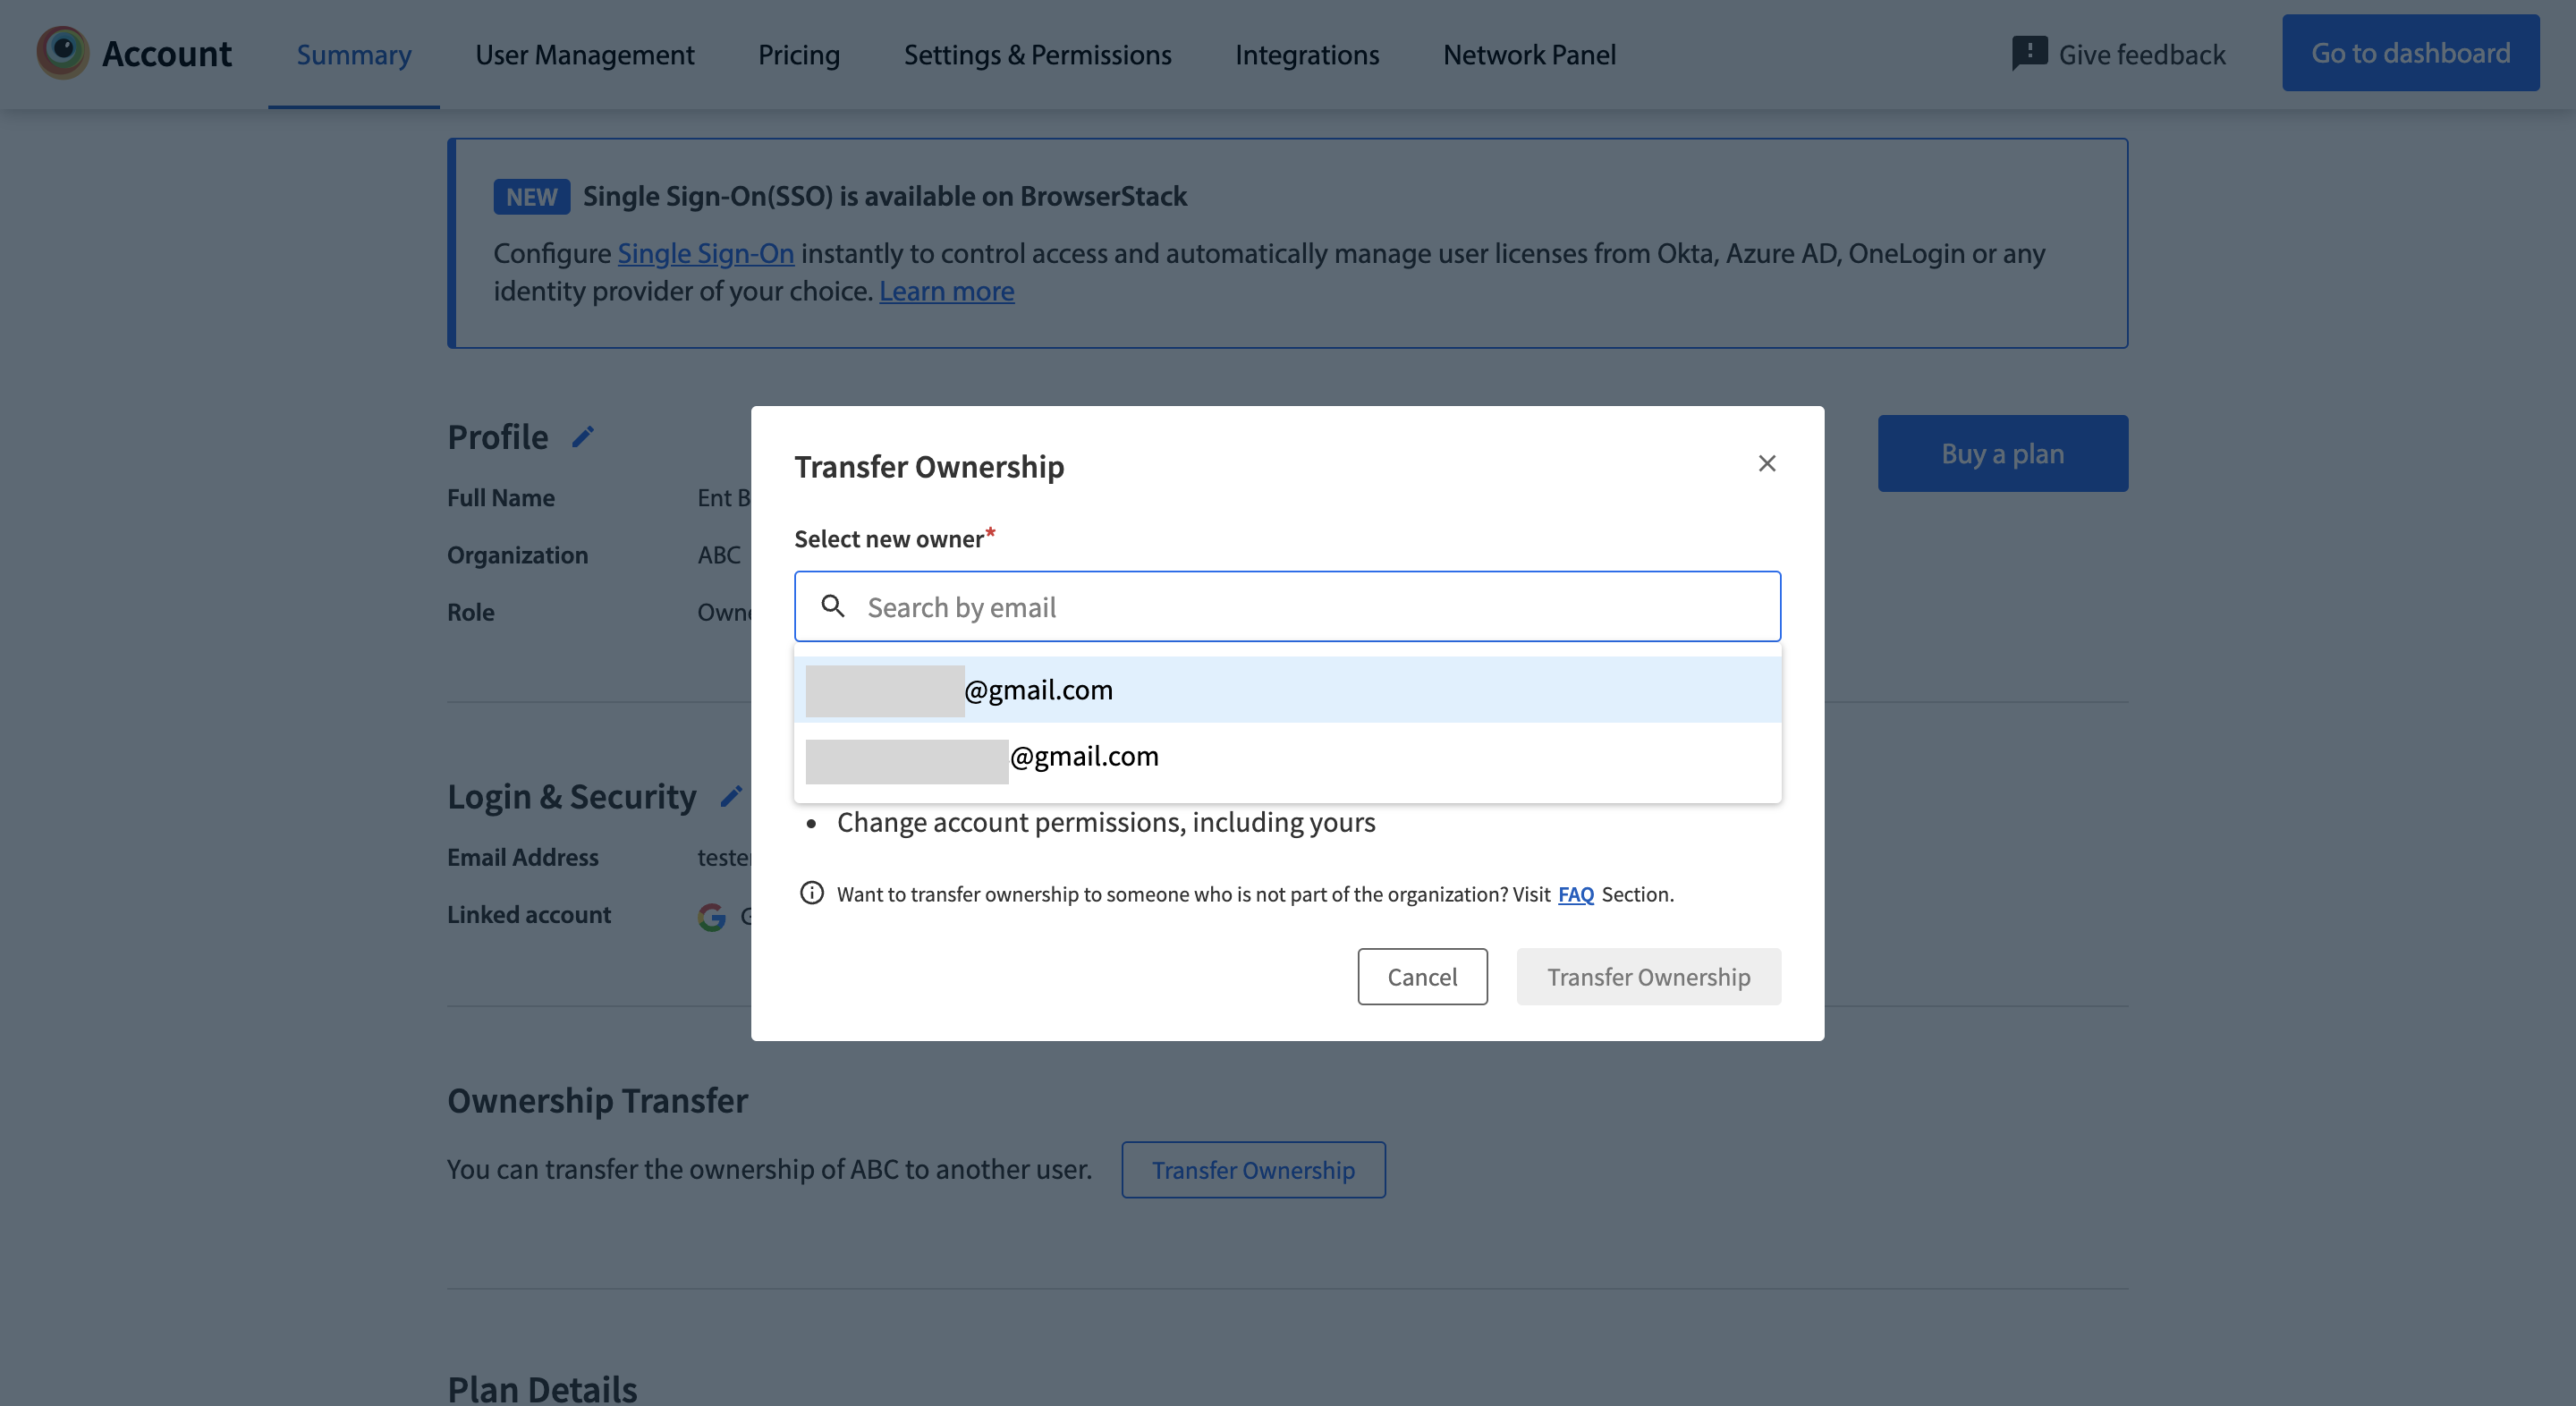This screenshot has height=1406, width=2576.
Task: Click the Google linked account icon
Action: [711, 915]
